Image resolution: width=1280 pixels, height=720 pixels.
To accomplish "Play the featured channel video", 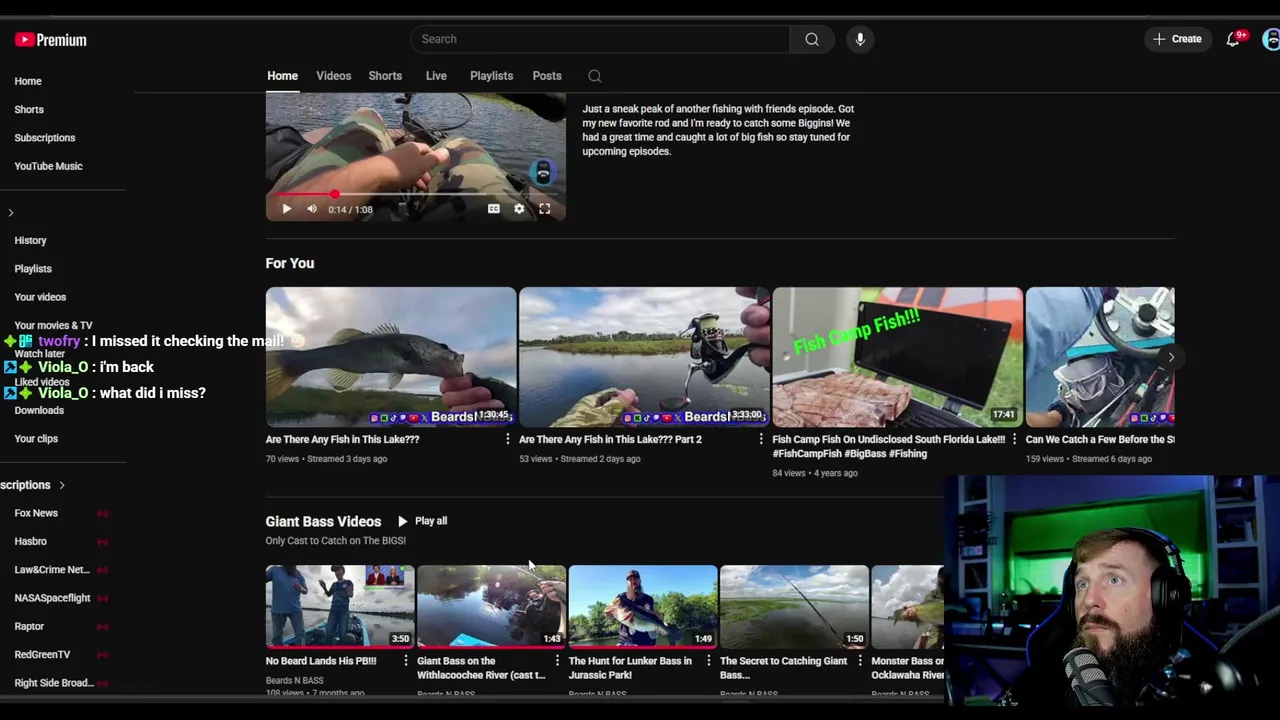I will 286,209.
